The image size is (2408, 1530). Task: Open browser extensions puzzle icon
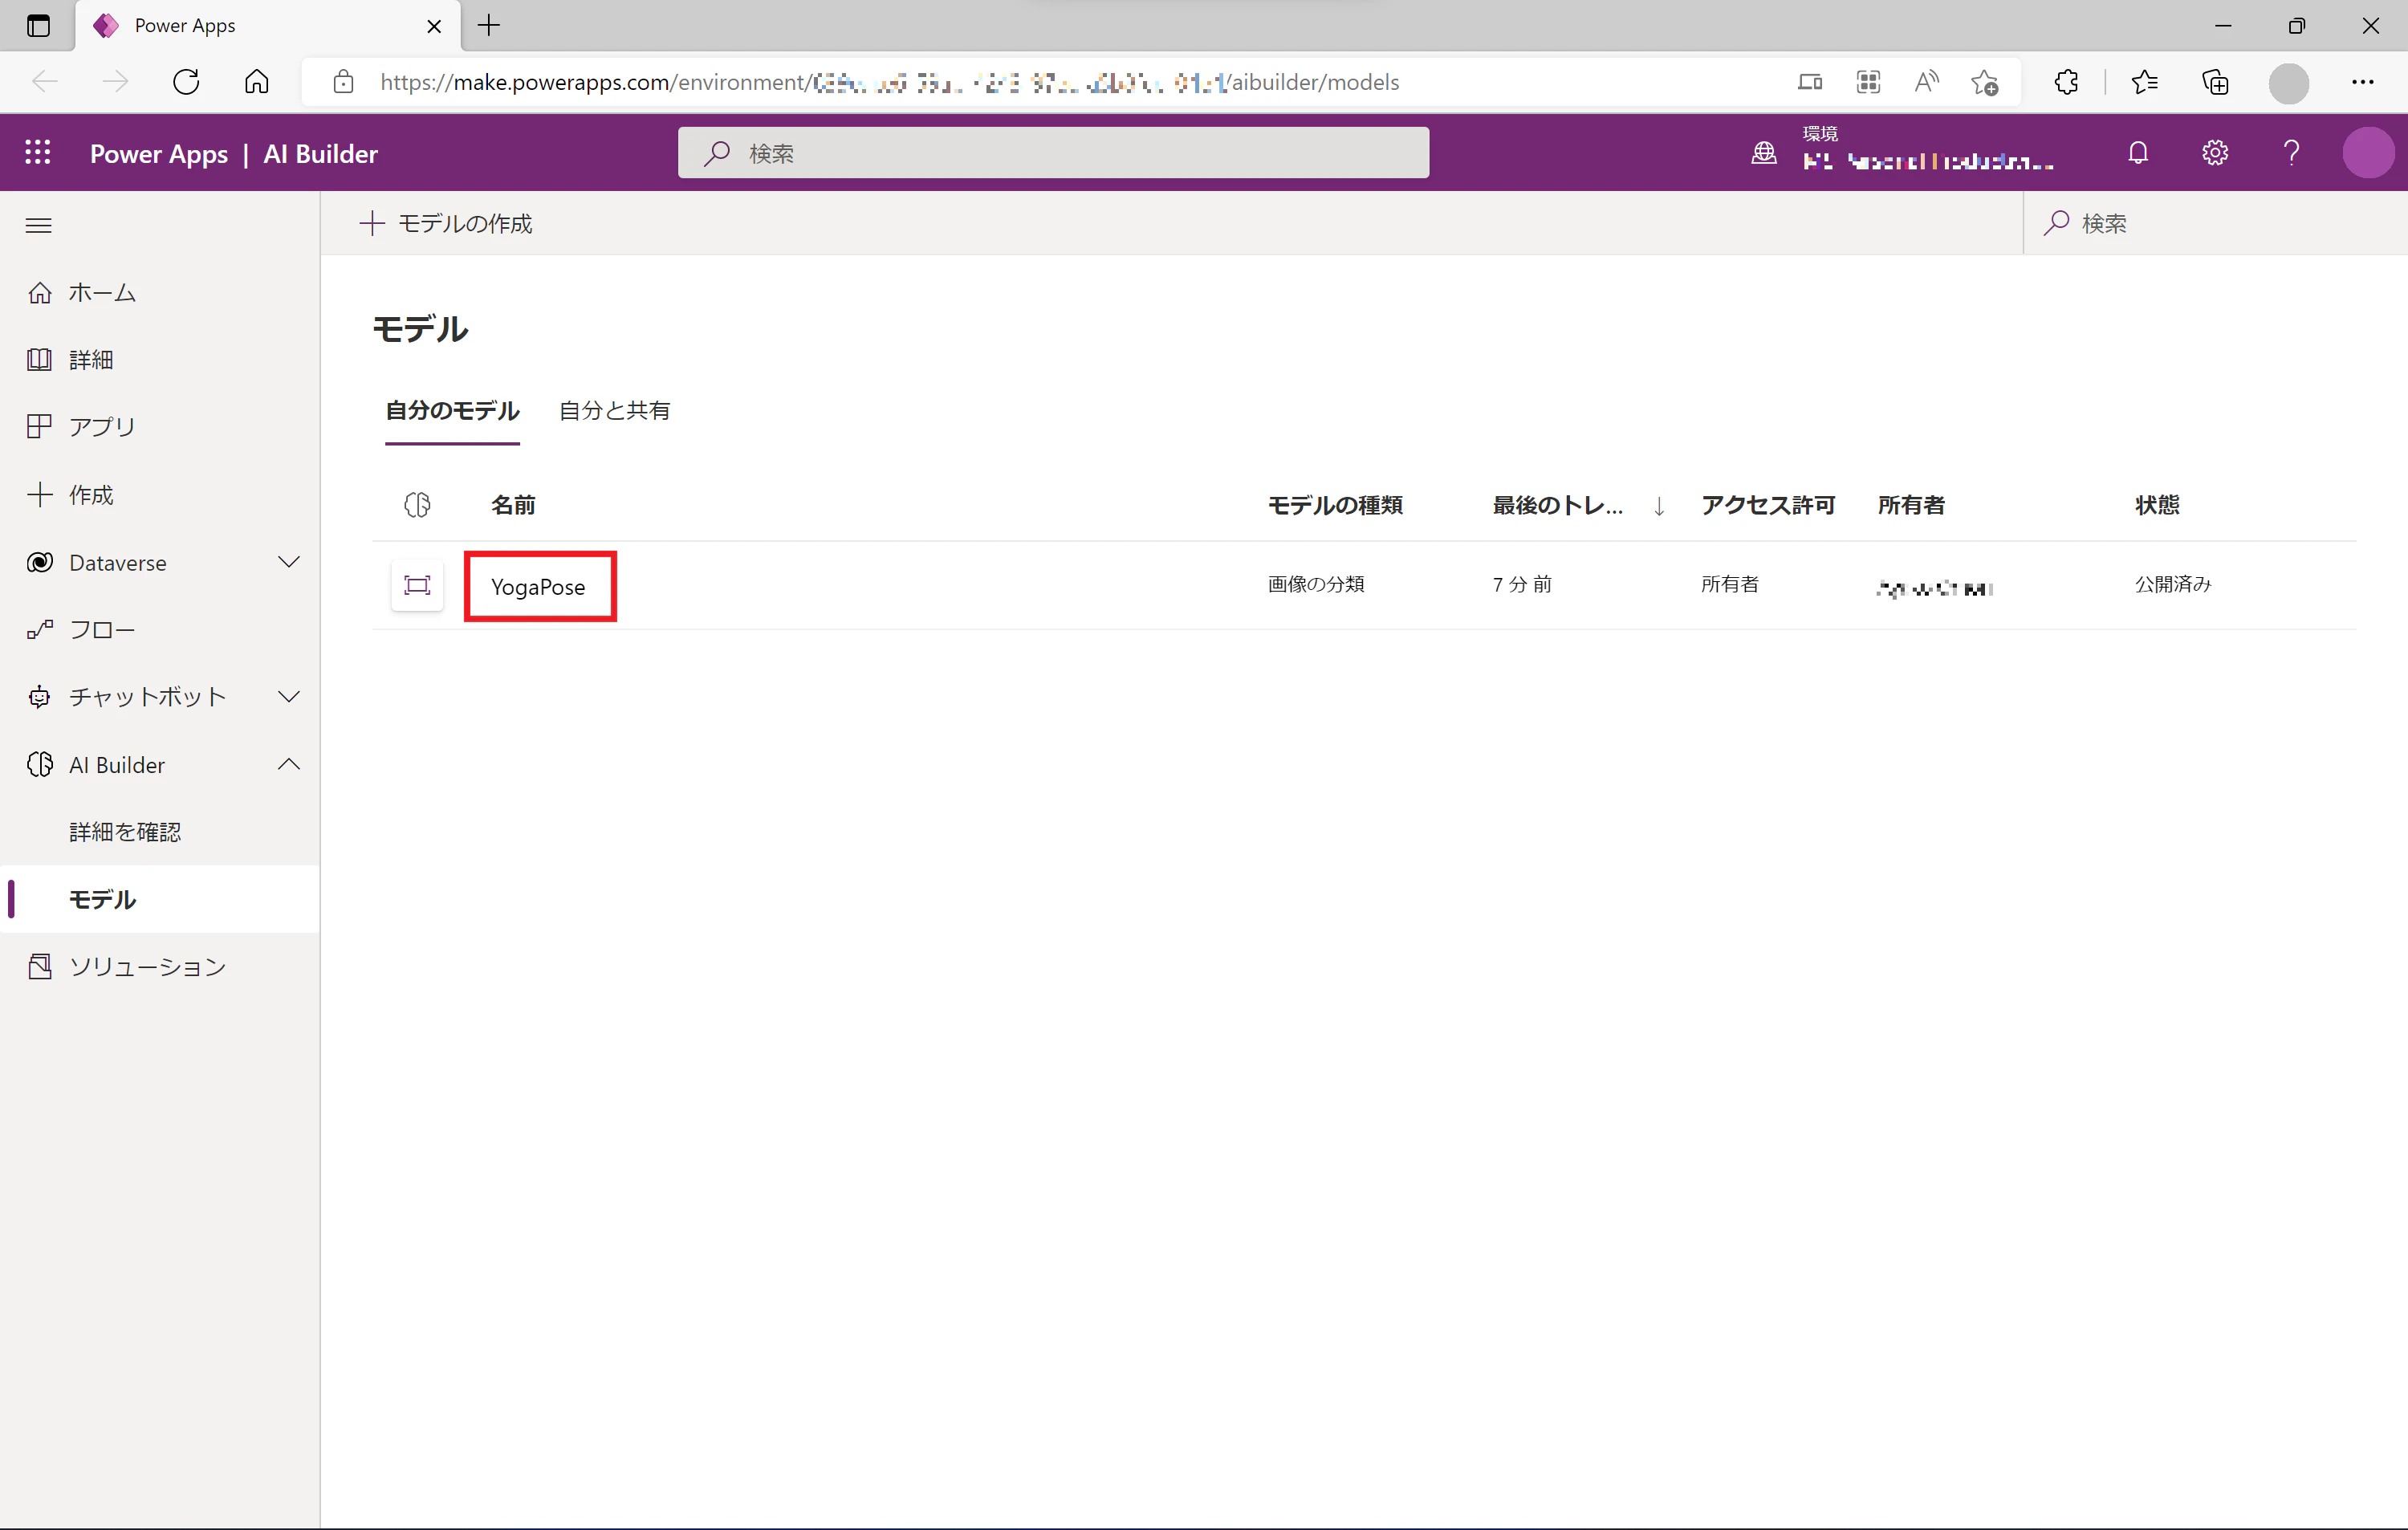click(2066, 82)
